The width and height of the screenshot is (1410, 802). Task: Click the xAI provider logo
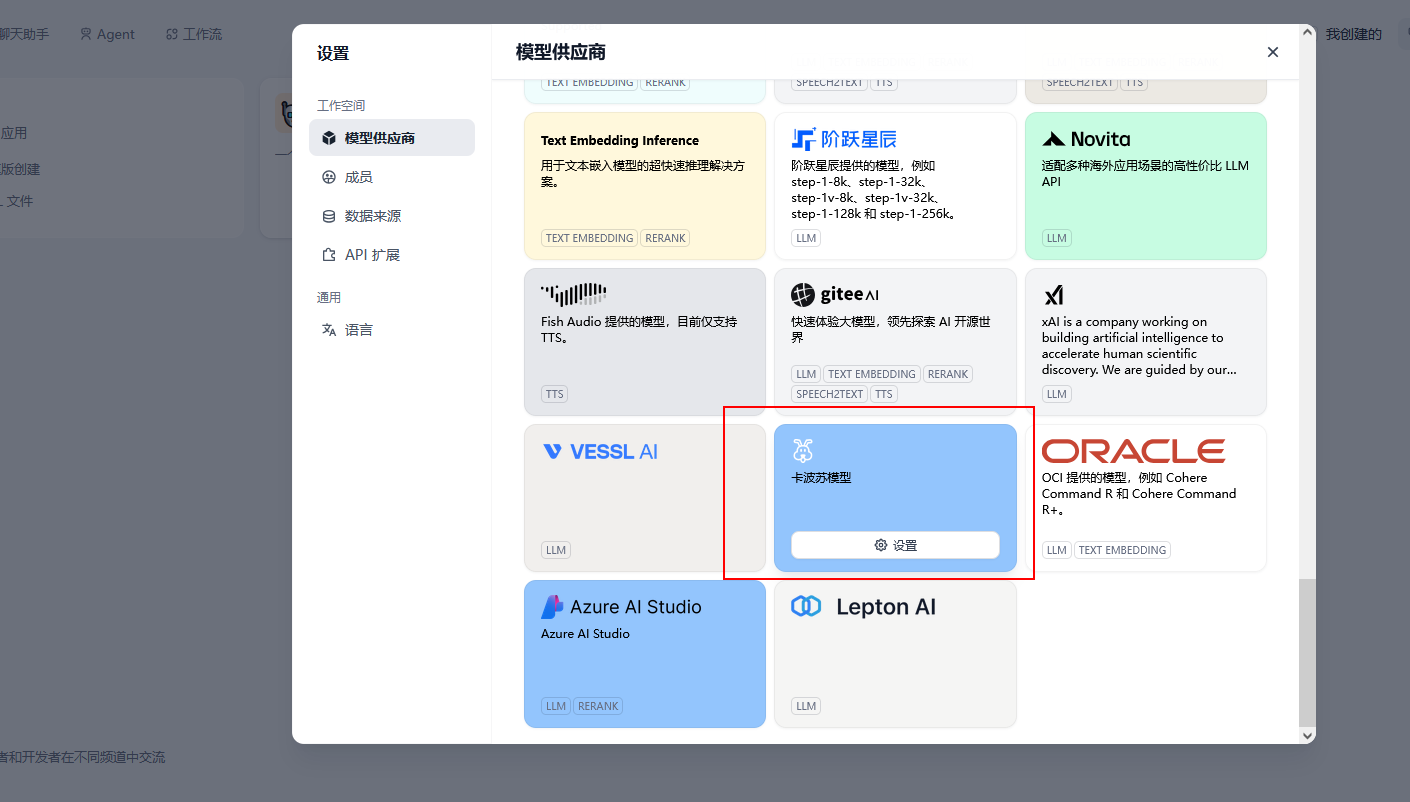(x=1053, y=295)
